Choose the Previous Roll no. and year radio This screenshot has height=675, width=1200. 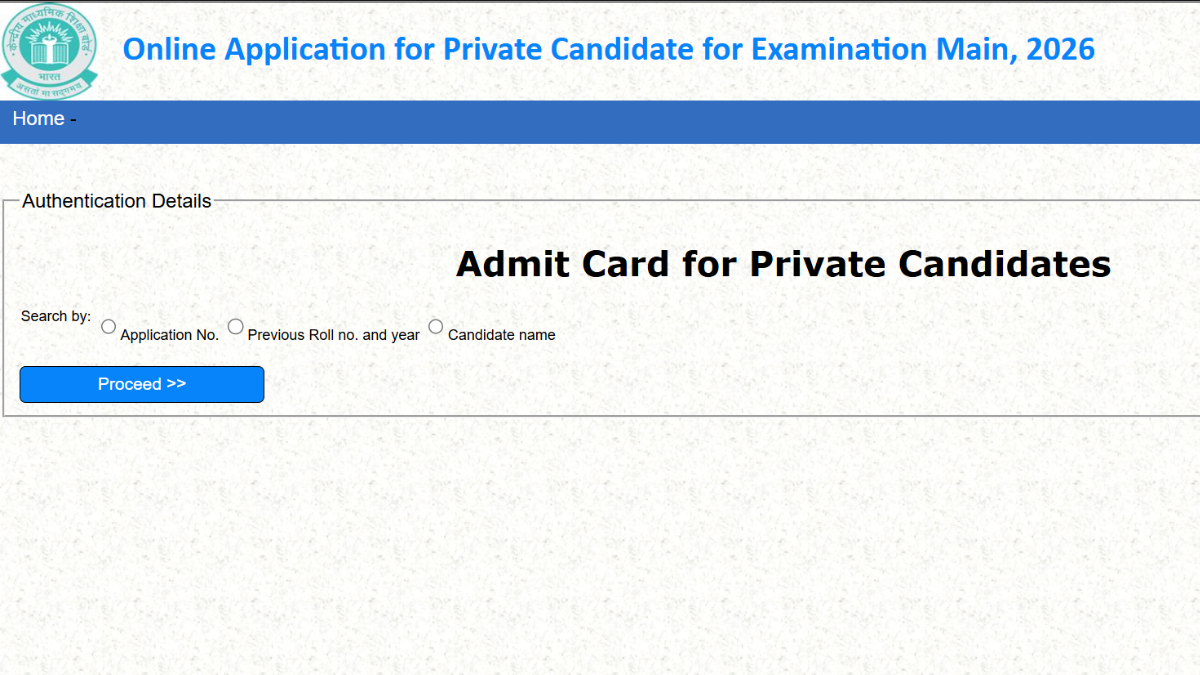click(236, 326)
